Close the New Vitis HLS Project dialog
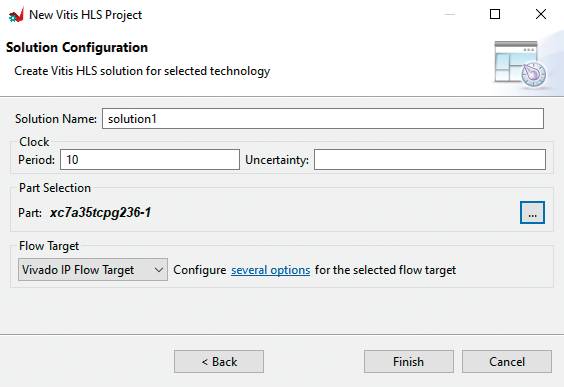564x387 pixels. [541, 14]
